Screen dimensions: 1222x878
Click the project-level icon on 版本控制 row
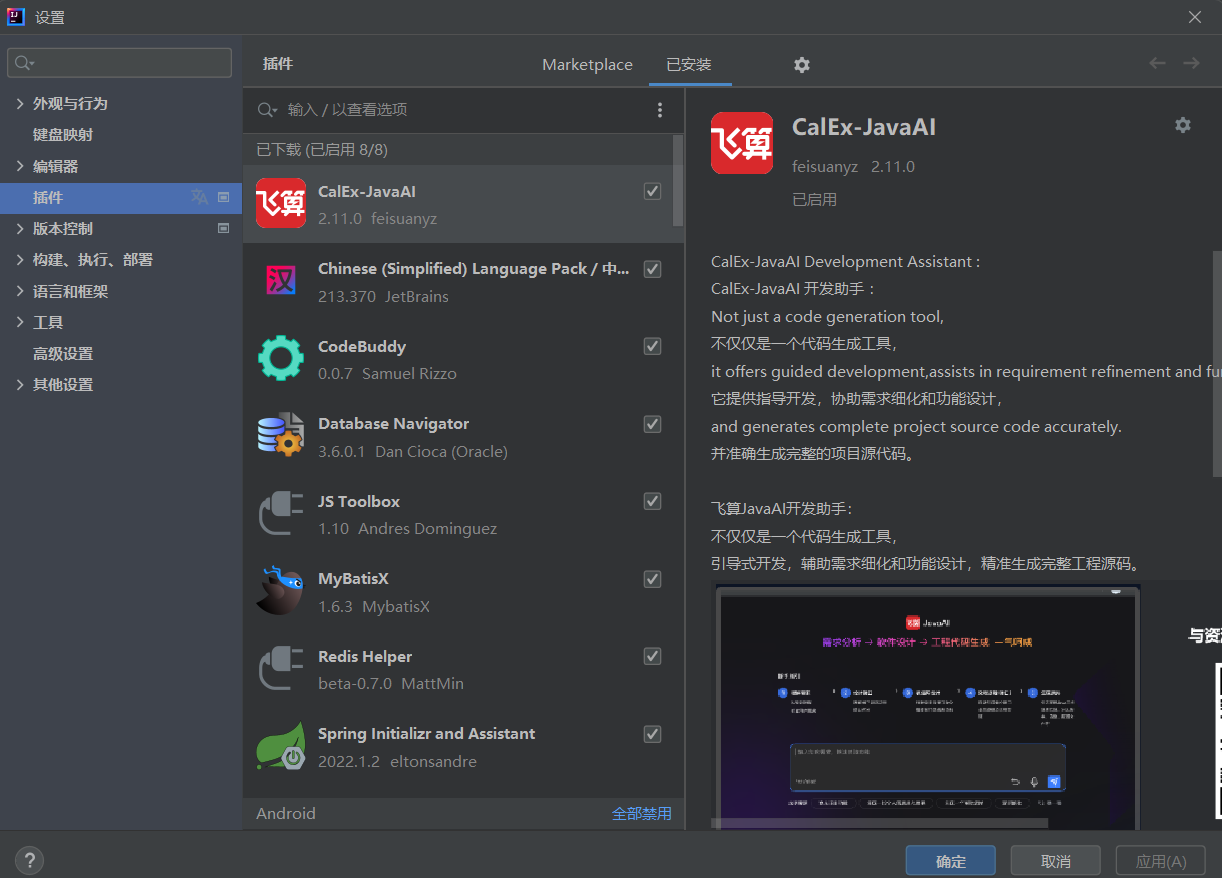click(223, 228)
